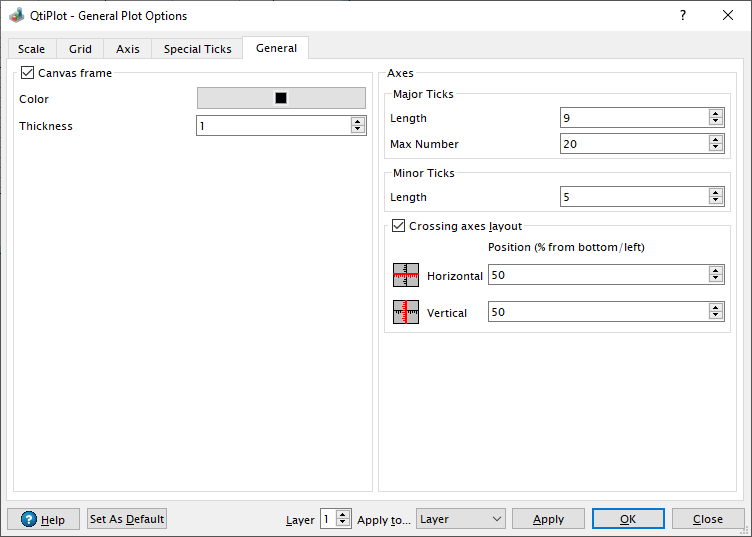
Task: Click the QtiPlot title bar icon
Action: (16, 16)
